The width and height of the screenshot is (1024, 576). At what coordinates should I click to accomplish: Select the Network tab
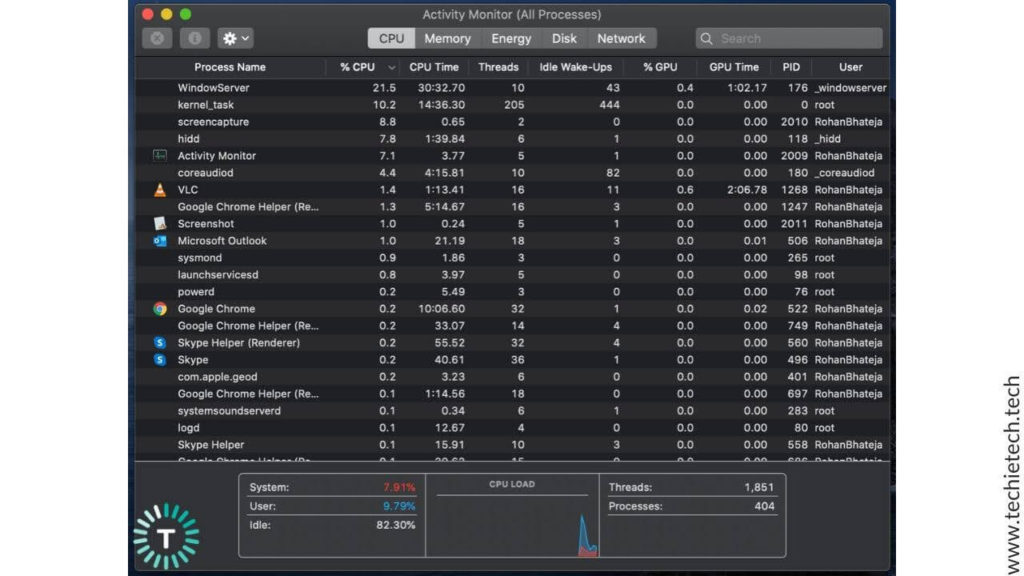coord(621,38)
